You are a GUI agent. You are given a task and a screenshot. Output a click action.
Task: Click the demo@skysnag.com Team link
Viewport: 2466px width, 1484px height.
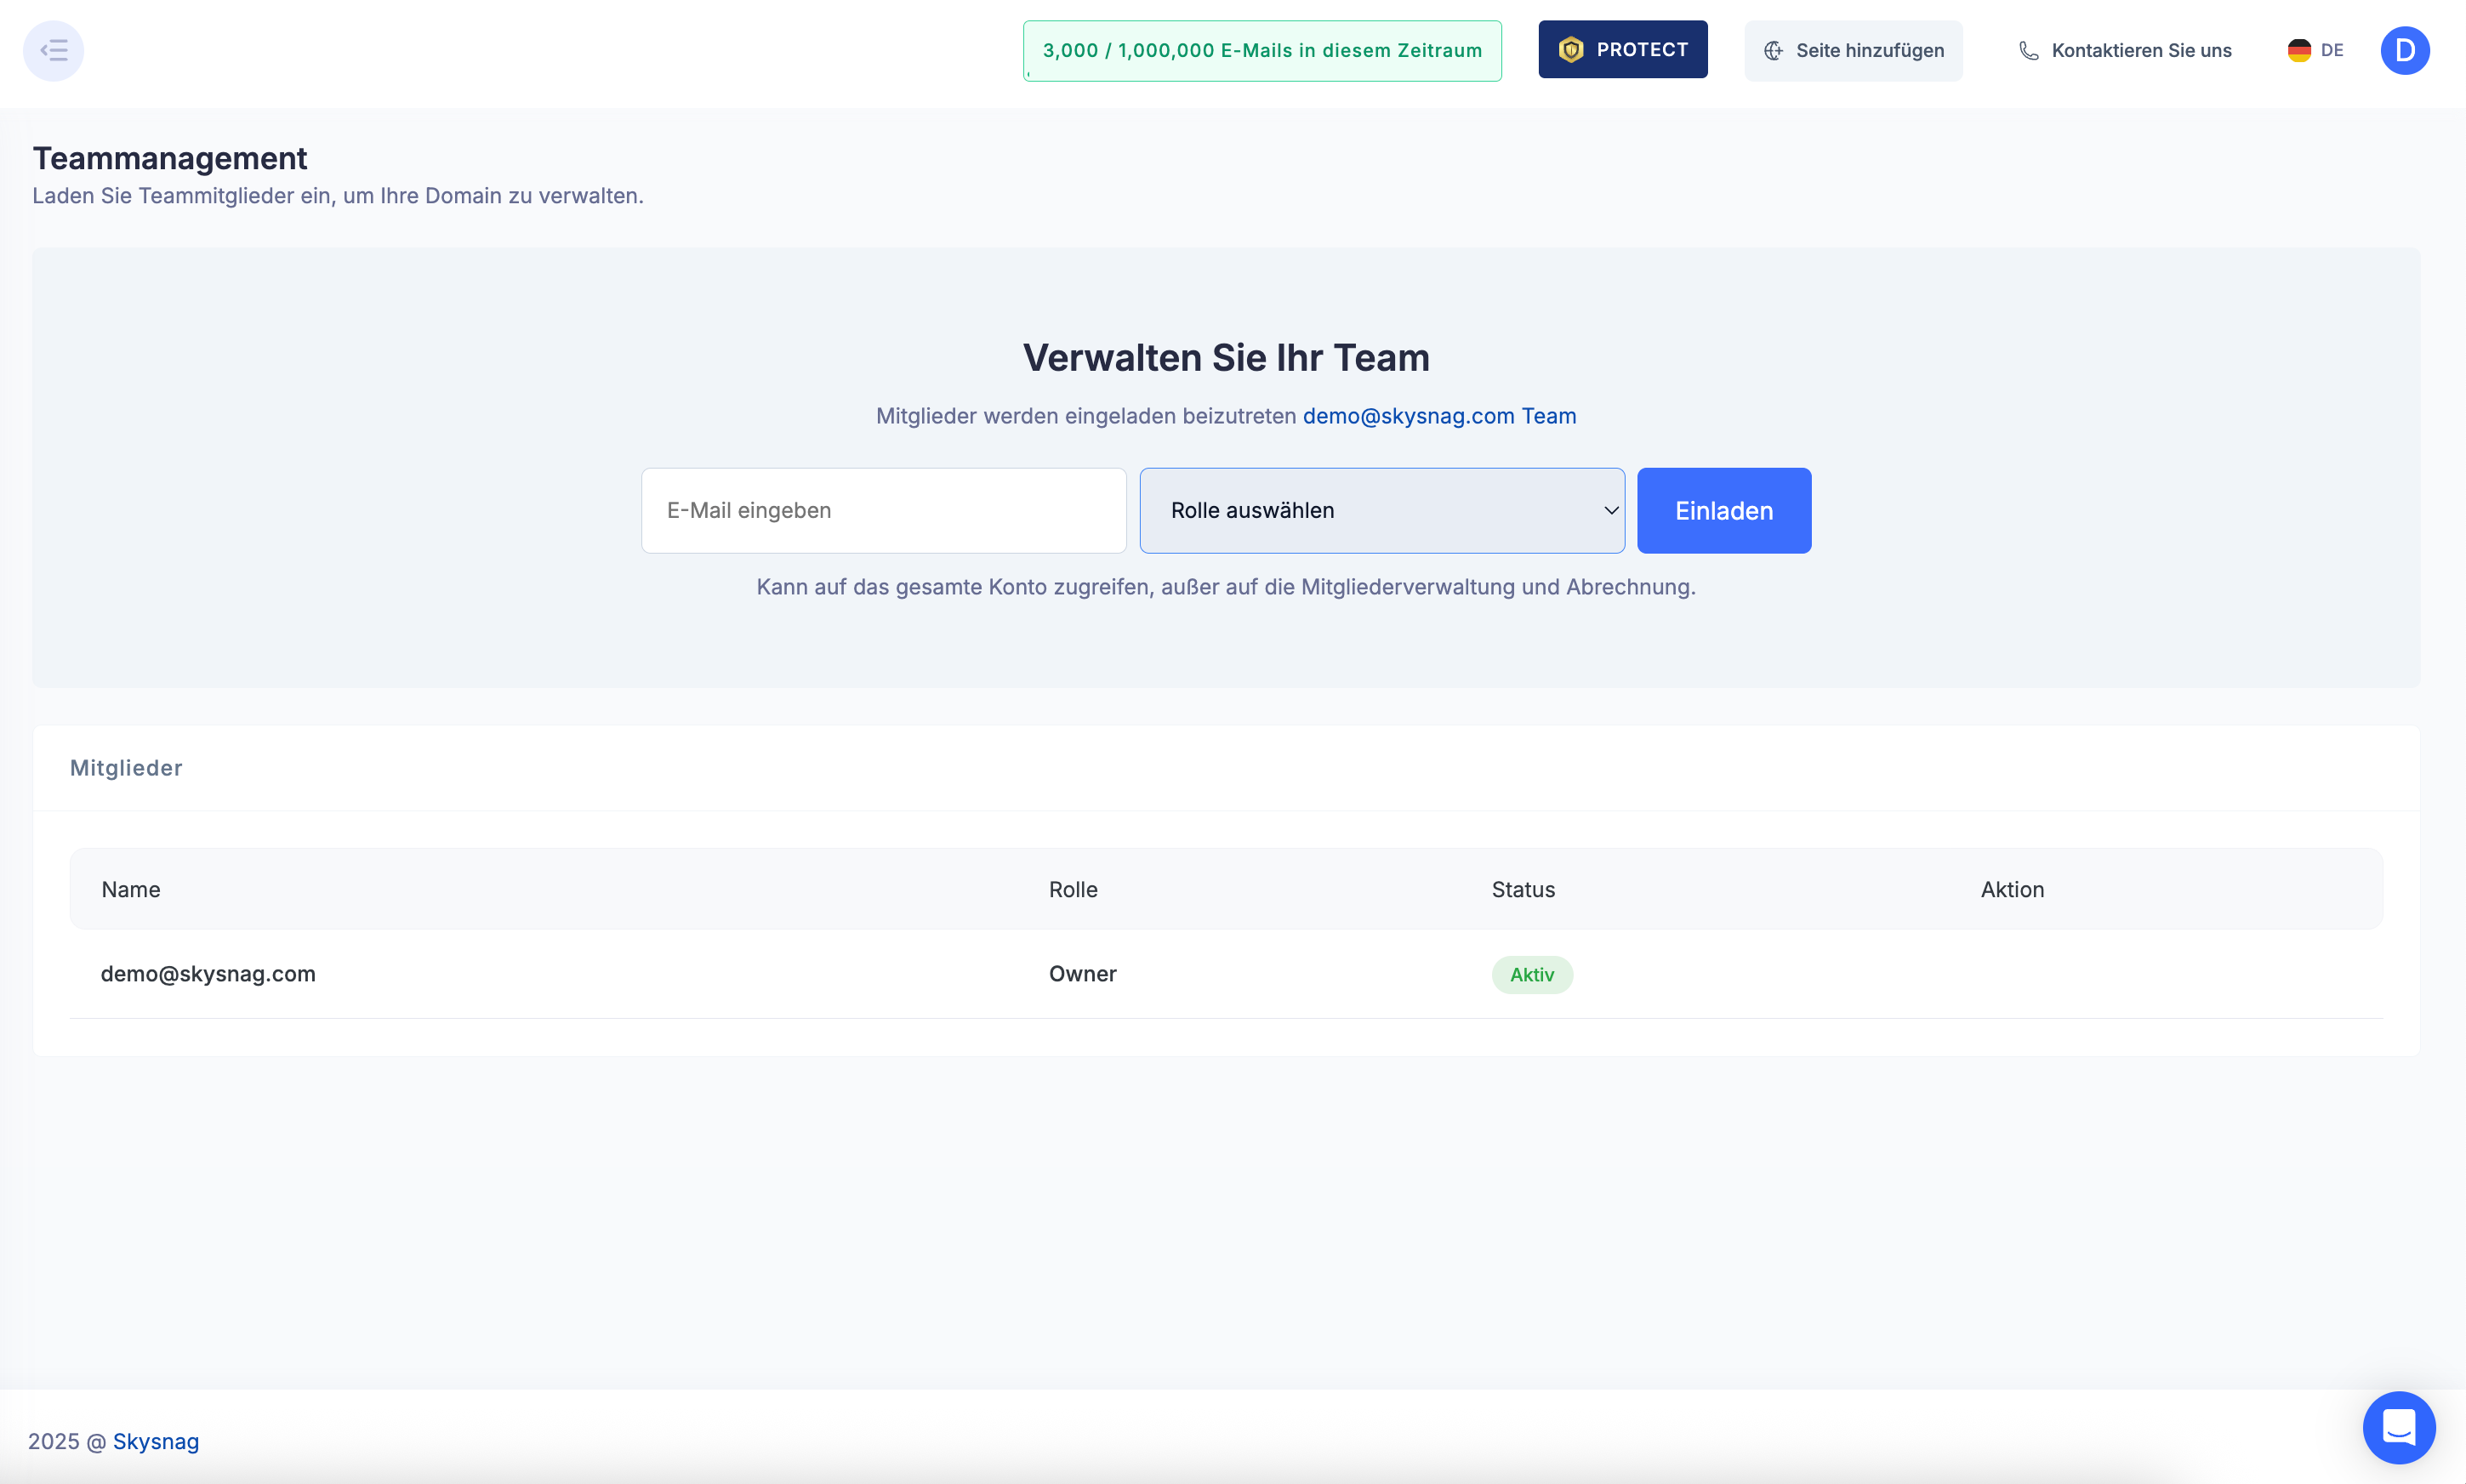pos(1438,416)
